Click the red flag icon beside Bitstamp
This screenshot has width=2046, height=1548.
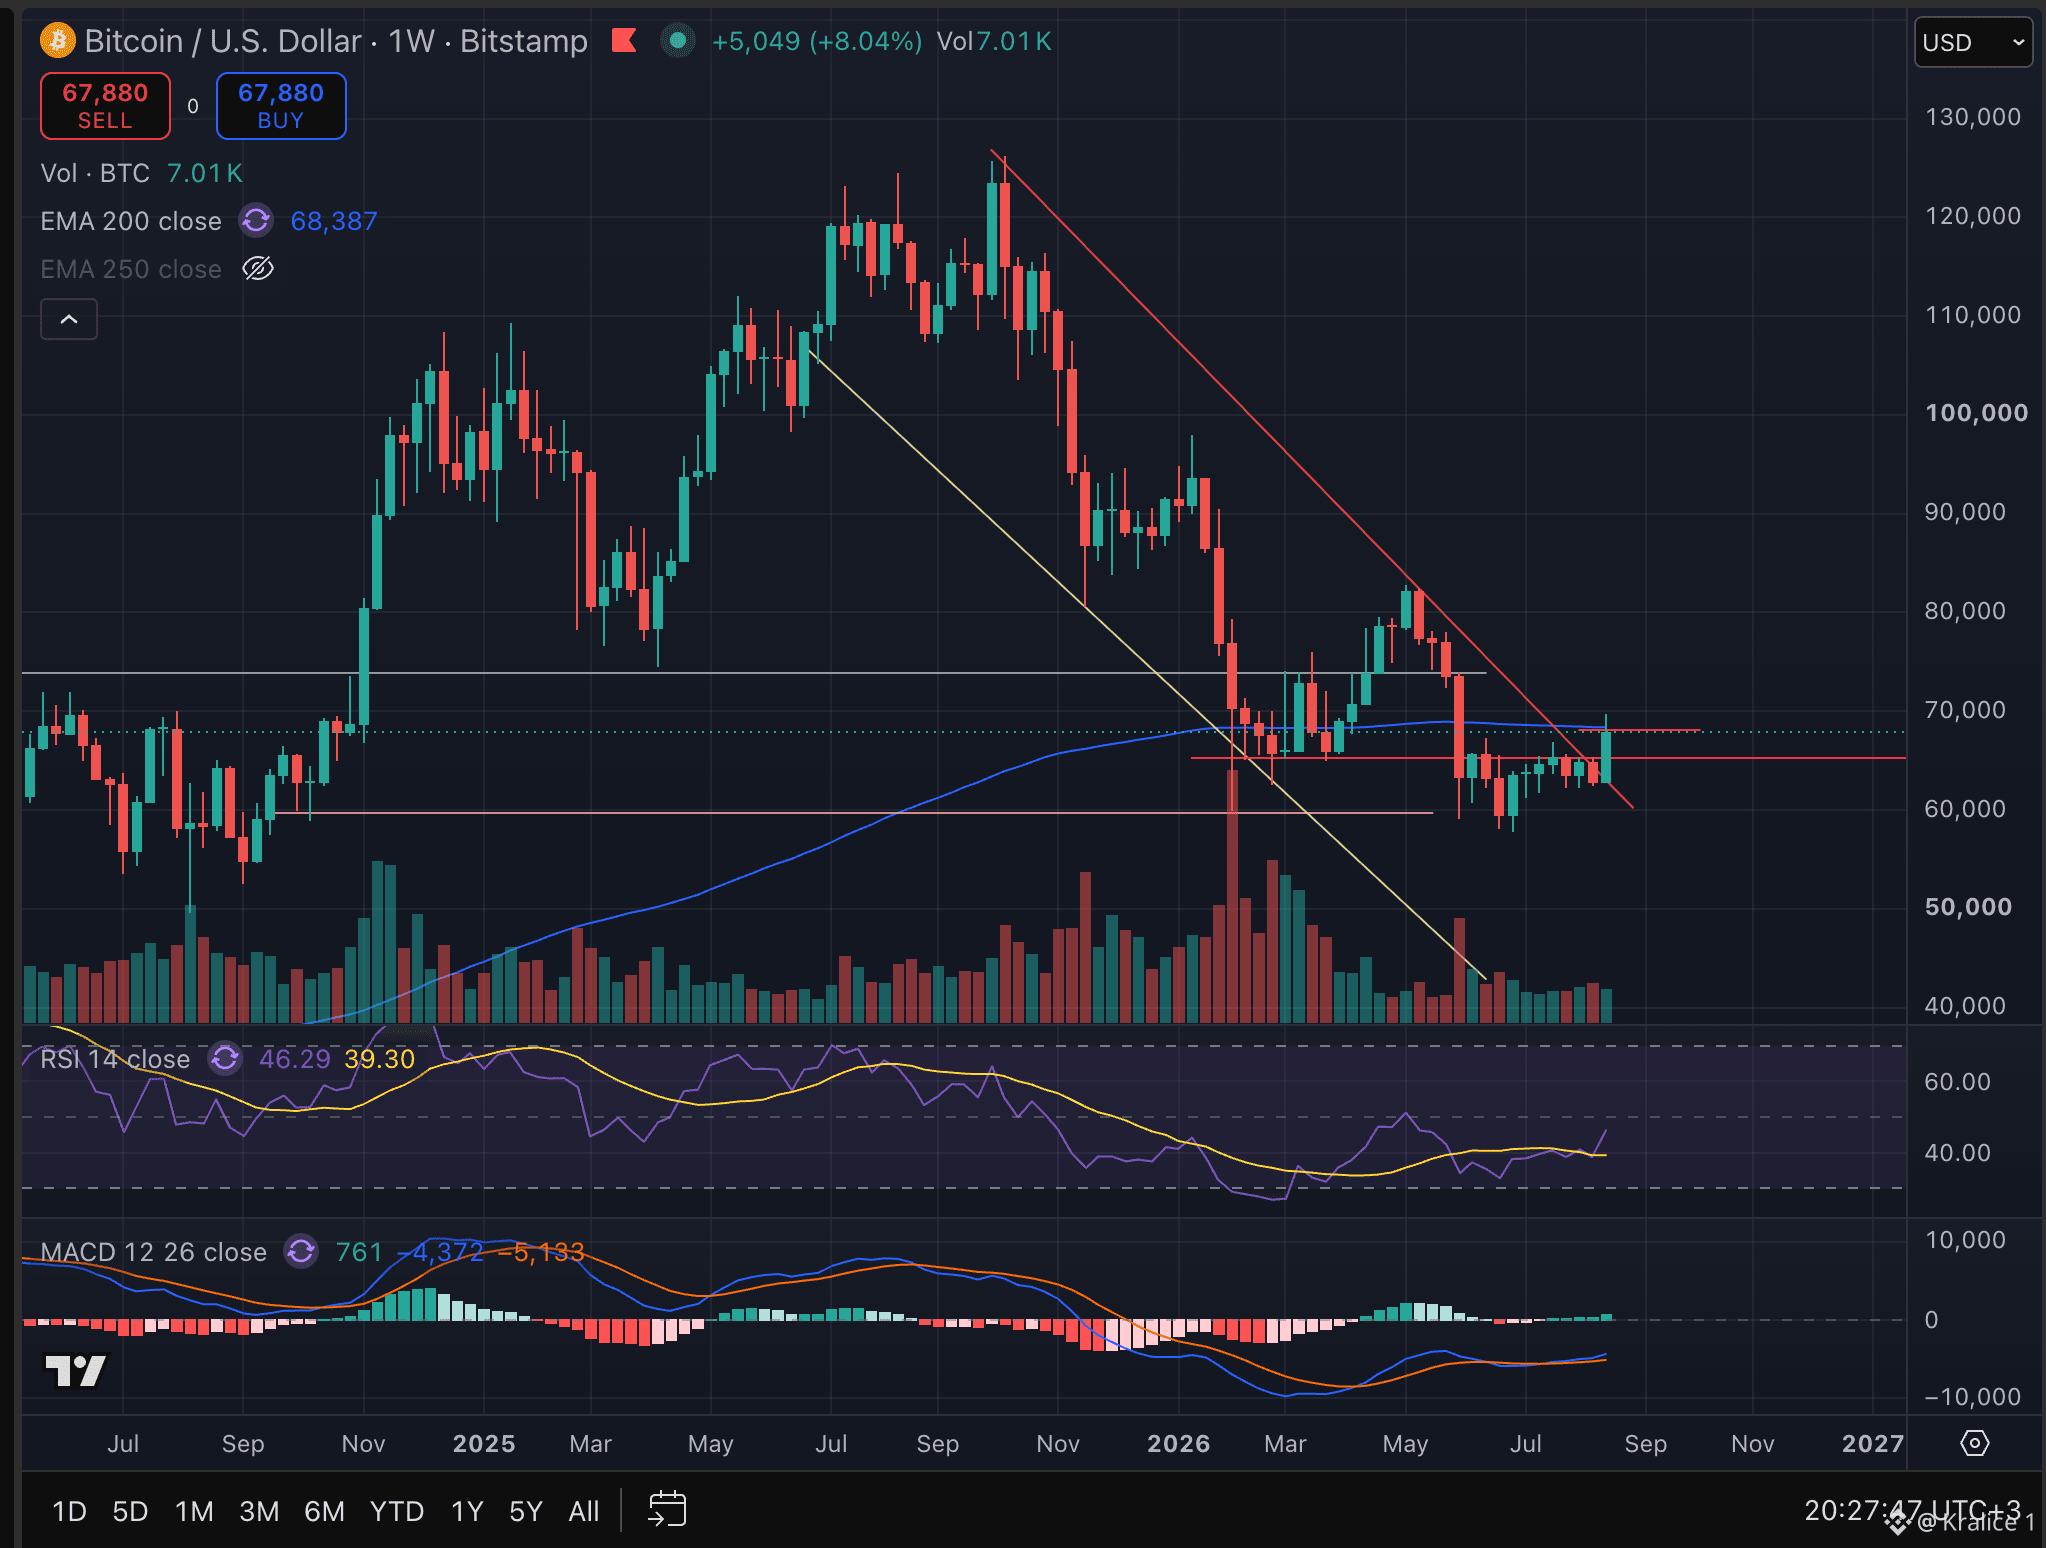coord(624,41)
